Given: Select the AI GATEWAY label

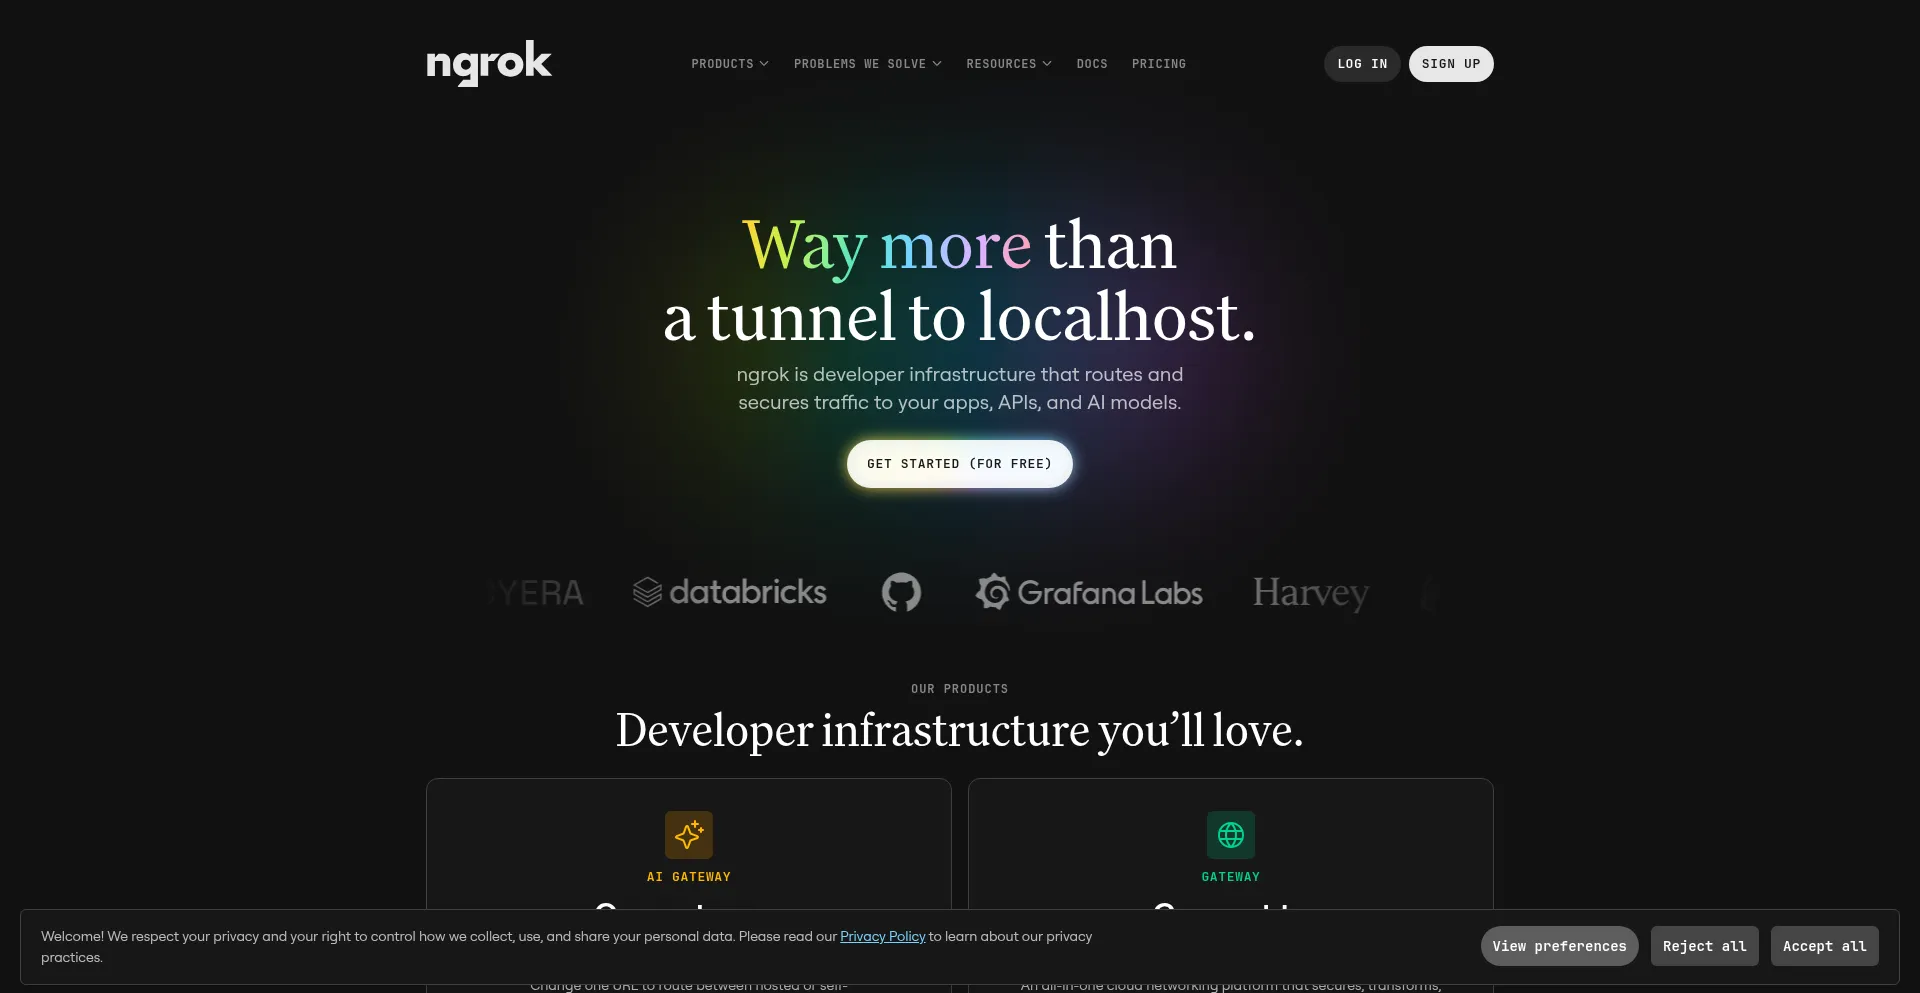Looking at the screenshot, I should click(689, 877).
